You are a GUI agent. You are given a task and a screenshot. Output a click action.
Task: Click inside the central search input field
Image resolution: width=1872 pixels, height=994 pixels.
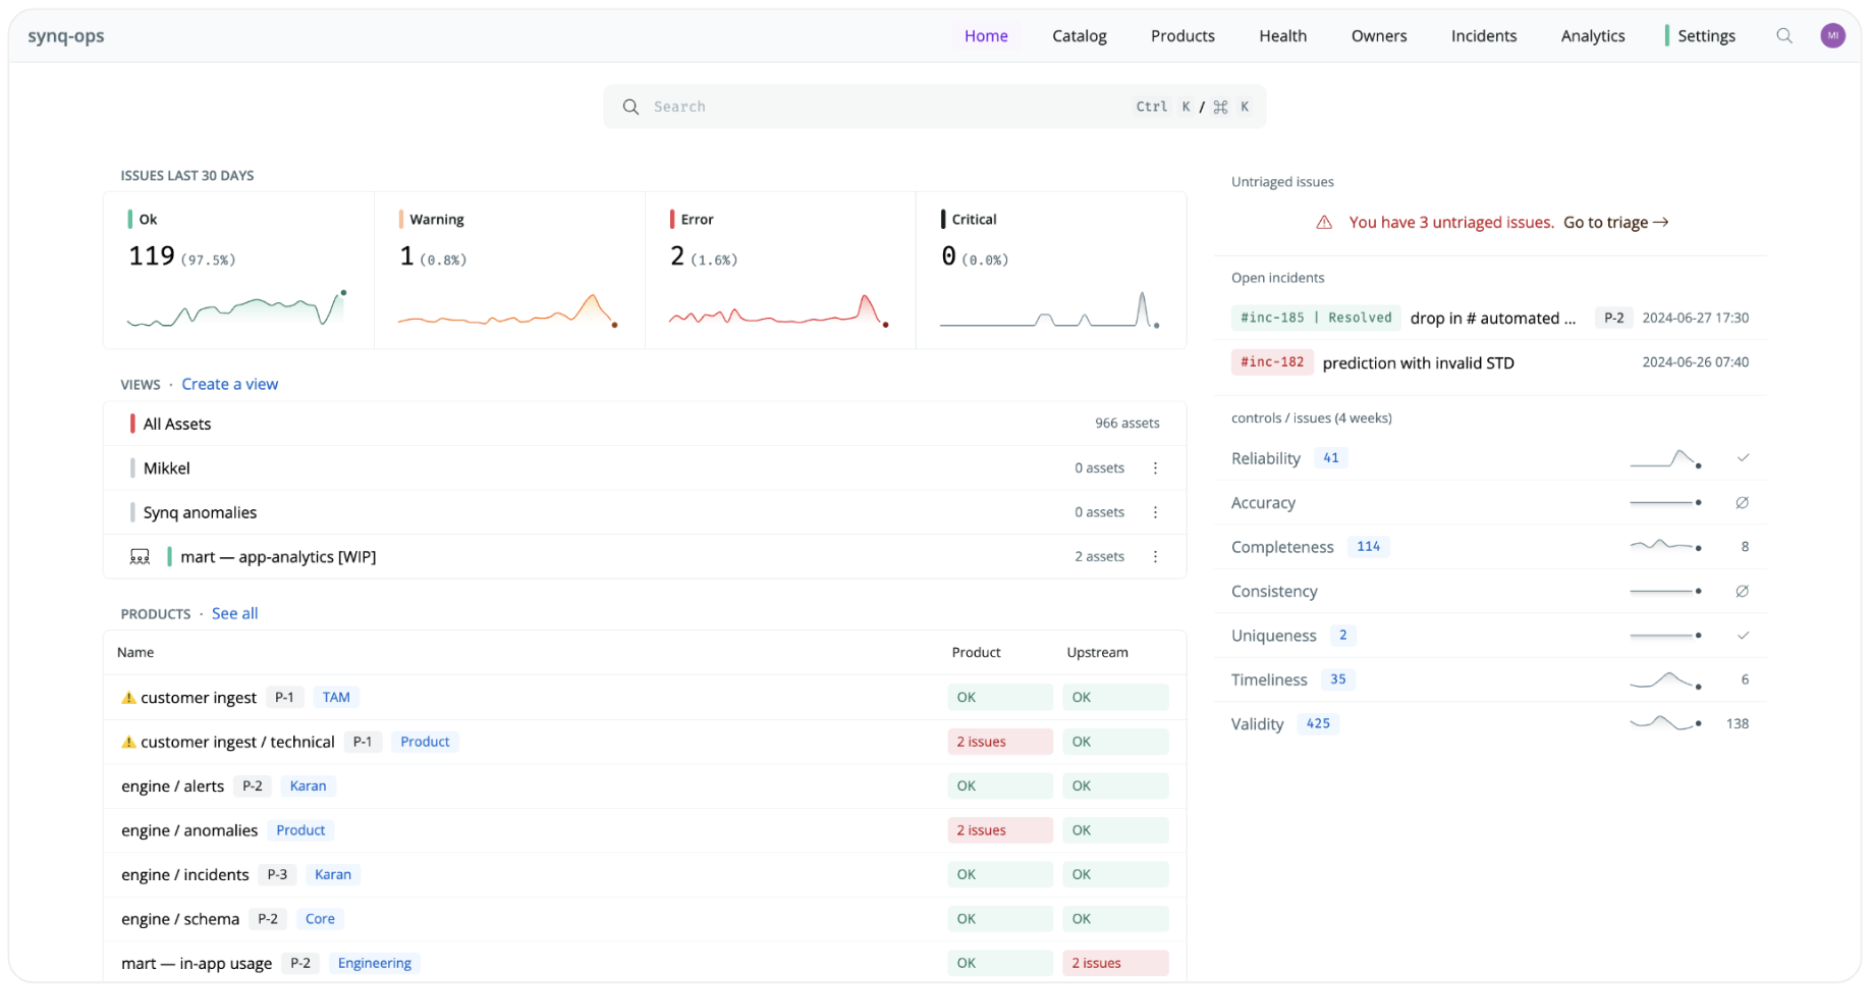click(900, 106)
